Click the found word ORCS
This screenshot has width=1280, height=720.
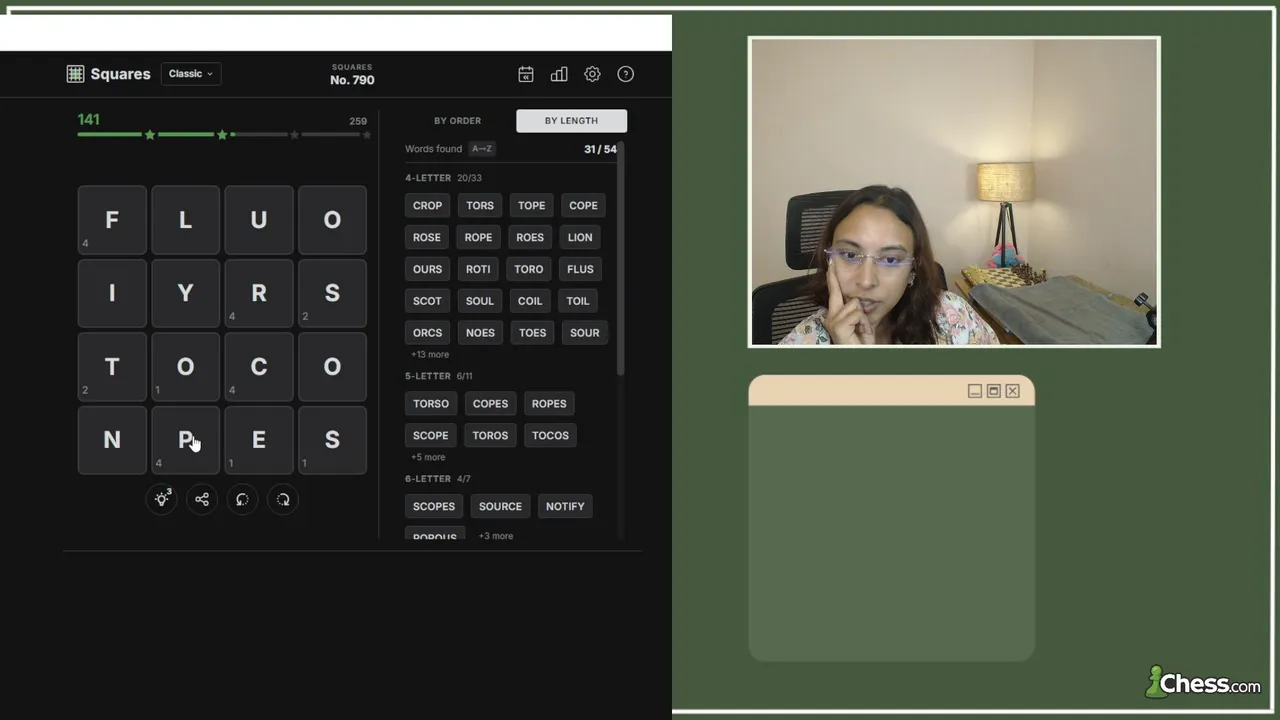click(x=427, y=333)
